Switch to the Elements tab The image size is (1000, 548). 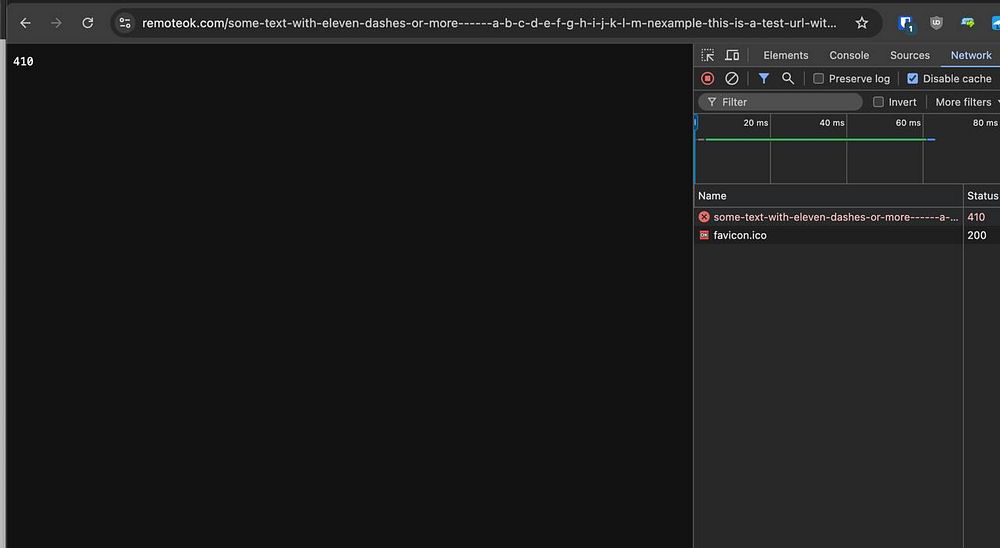pos(786,56)
